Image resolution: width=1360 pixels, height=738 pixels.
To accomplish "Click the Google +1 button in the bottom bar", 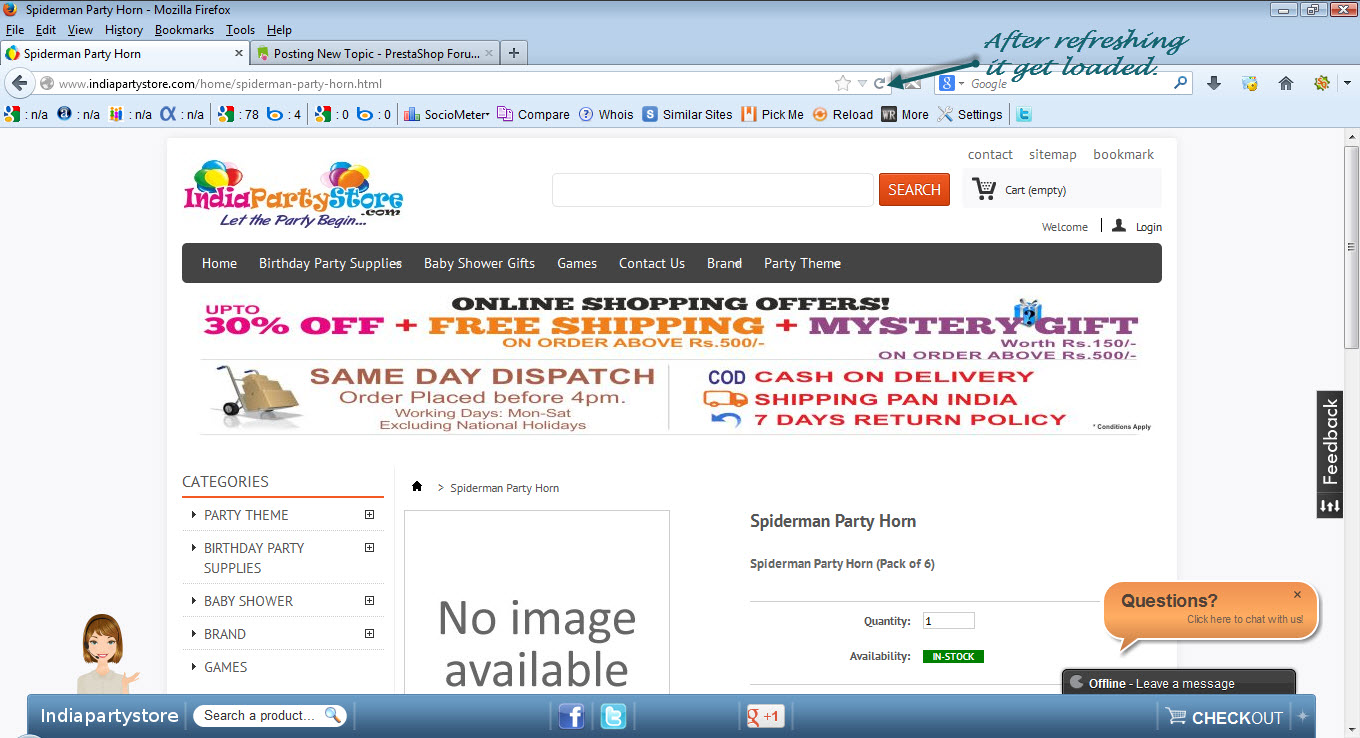I will (765, 716).
